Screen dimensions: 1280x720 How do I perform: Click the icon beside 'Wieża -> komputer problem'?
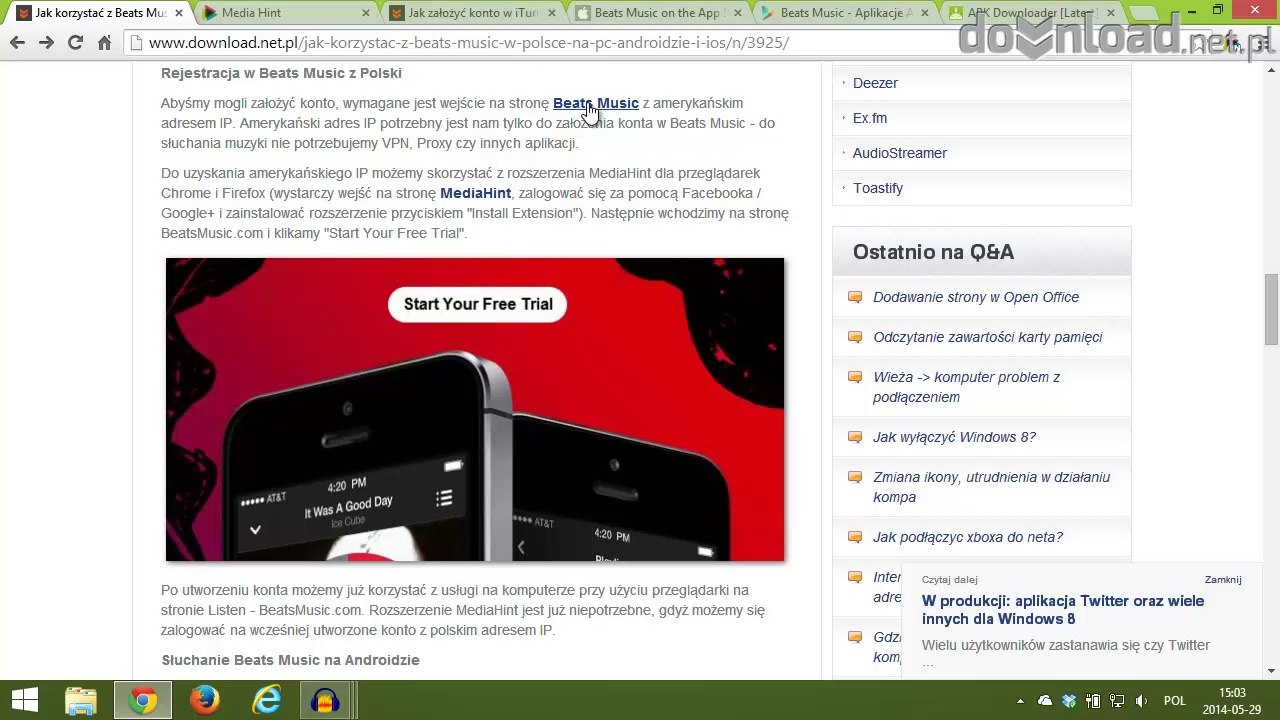coord(855,377)
